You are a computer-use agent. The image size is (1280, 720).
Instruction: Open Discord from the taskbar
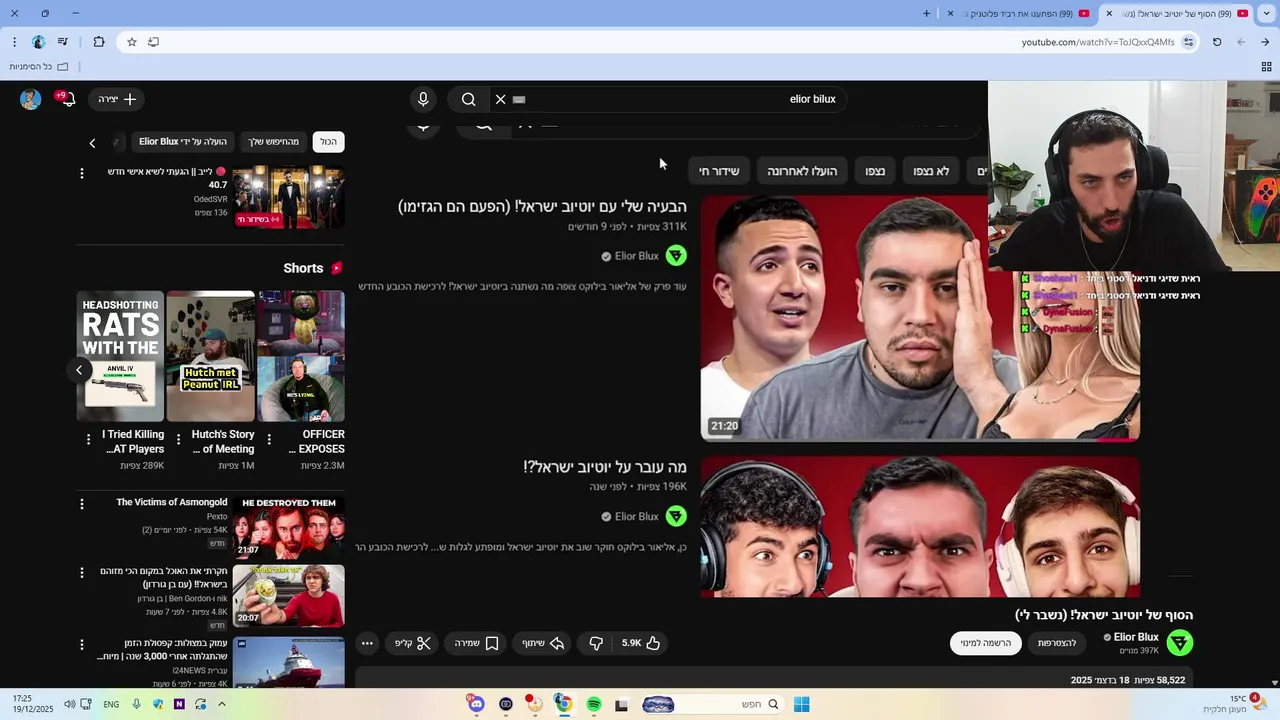coord(476,704)
